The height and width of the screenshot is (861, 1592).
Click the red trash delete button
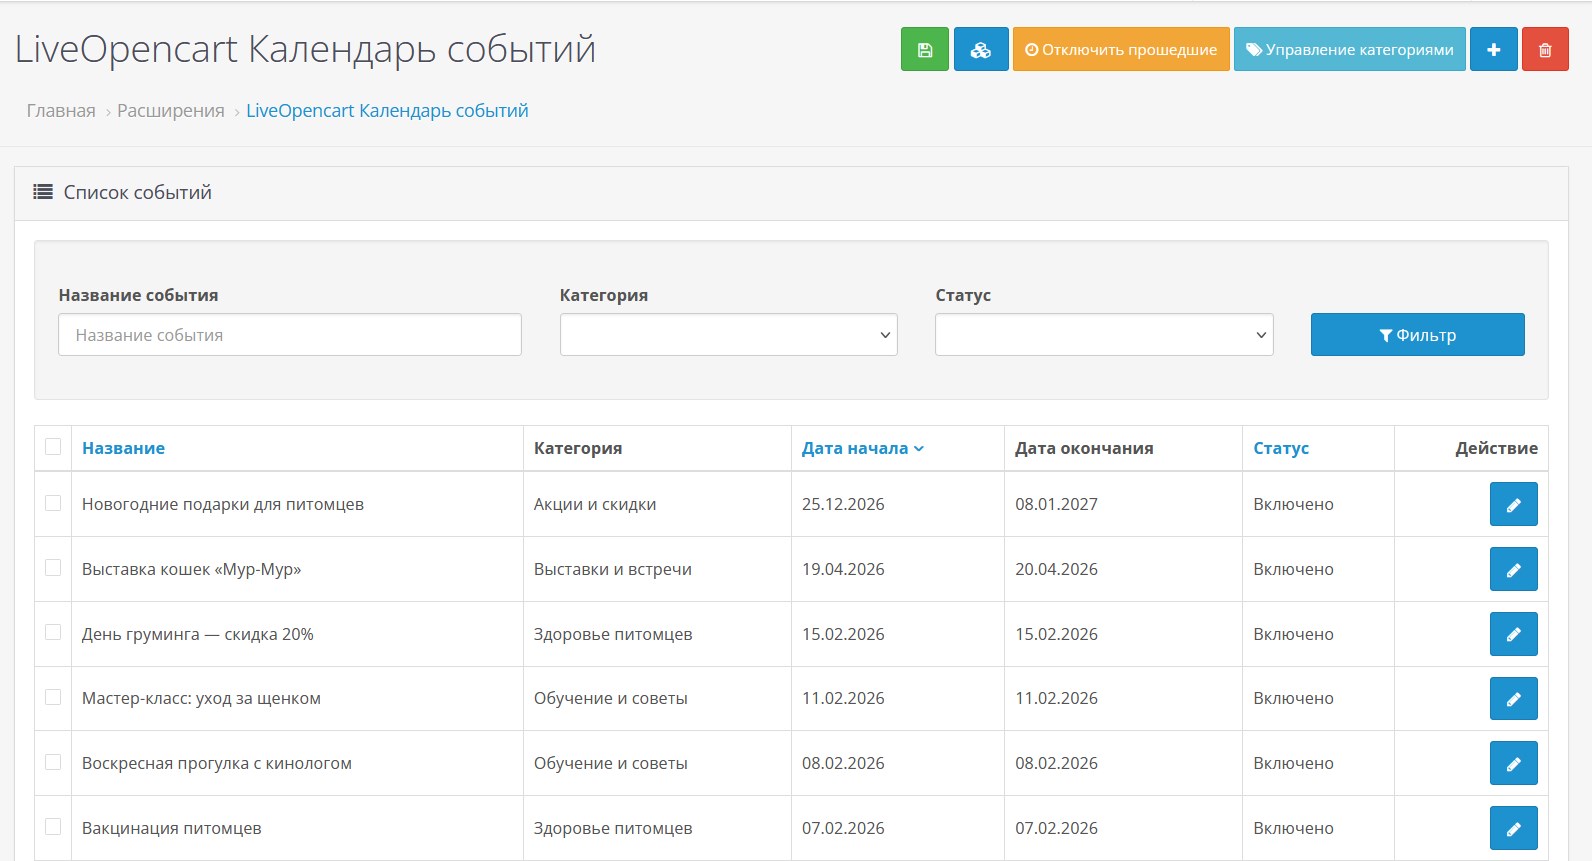click(1545, 50)
